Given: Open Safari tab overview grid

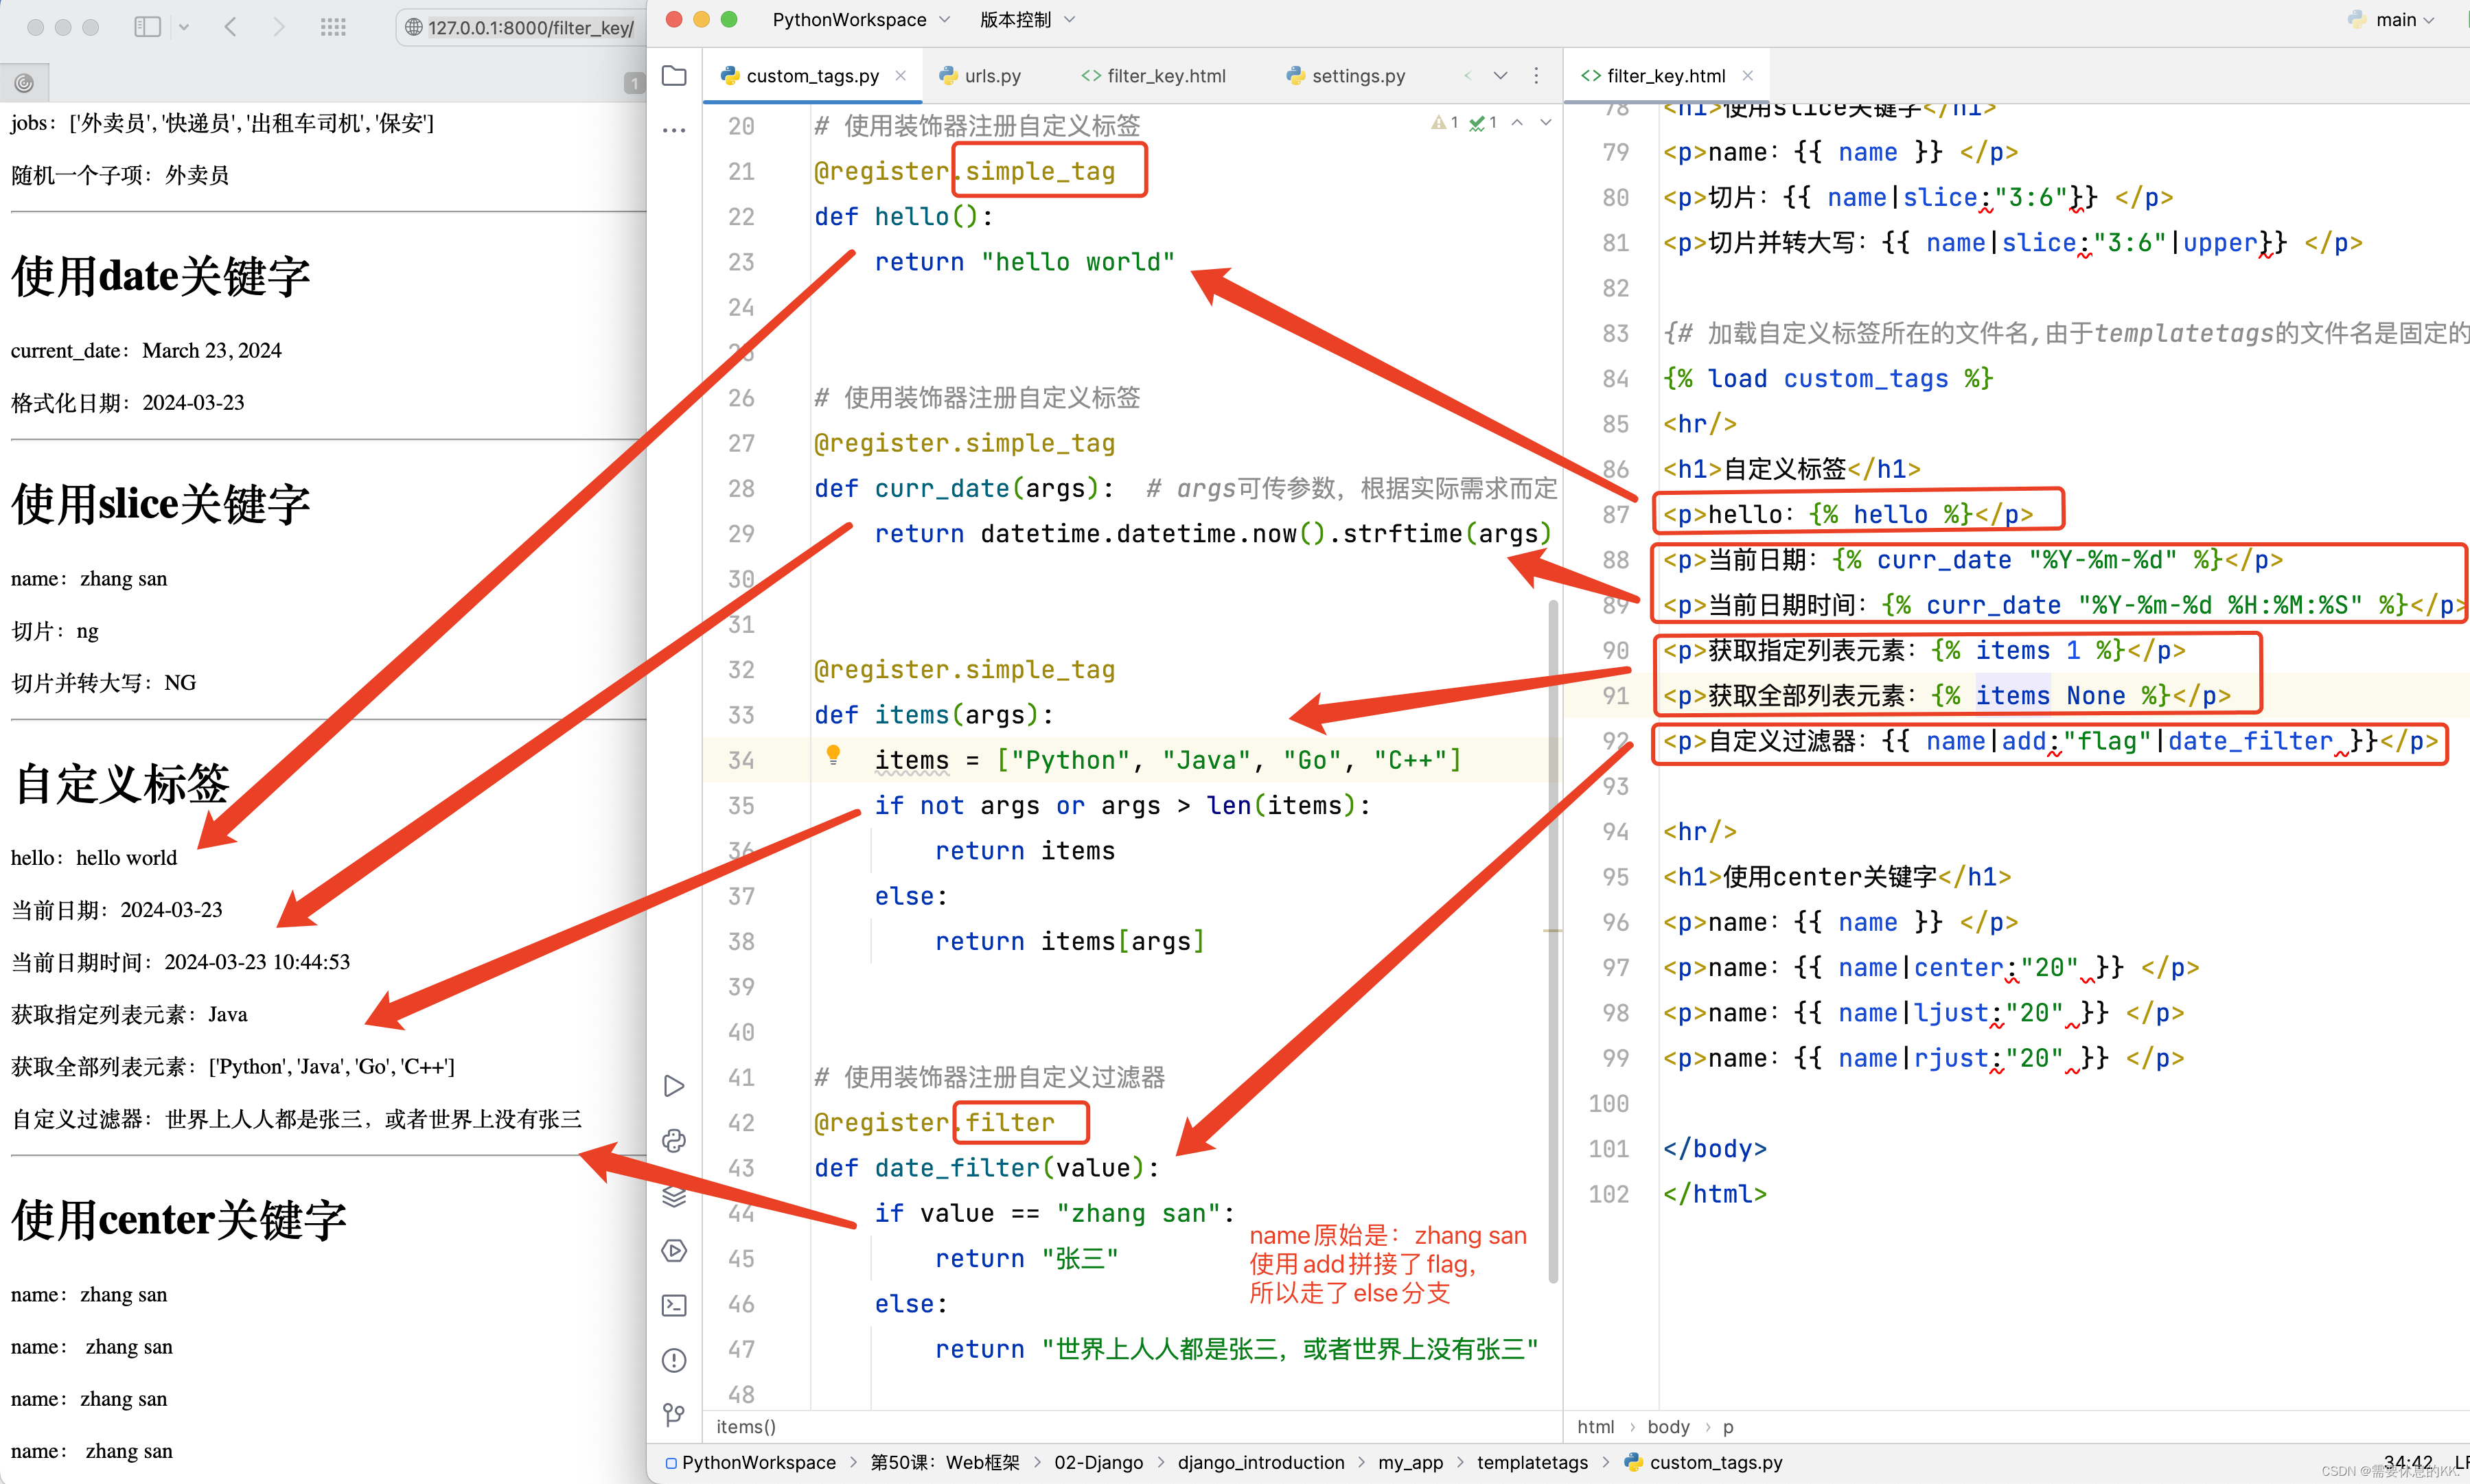Looking at the screenshot, I should pyautogui.click(x=333, y=27).
